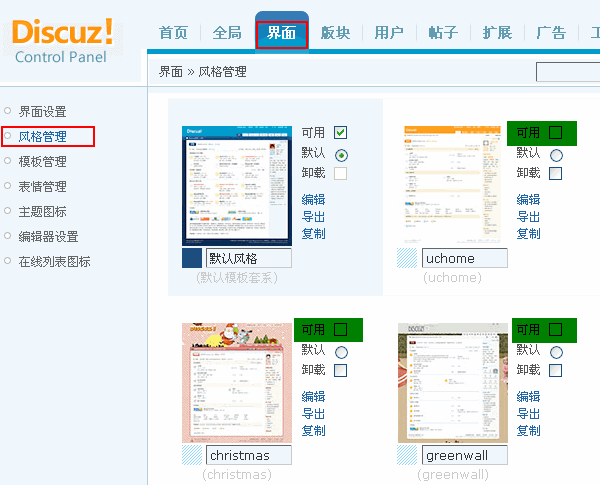Viewport: 600px width, 485px height.
Task: Click 导出 link for the uchome style
Action: (528, 216)
